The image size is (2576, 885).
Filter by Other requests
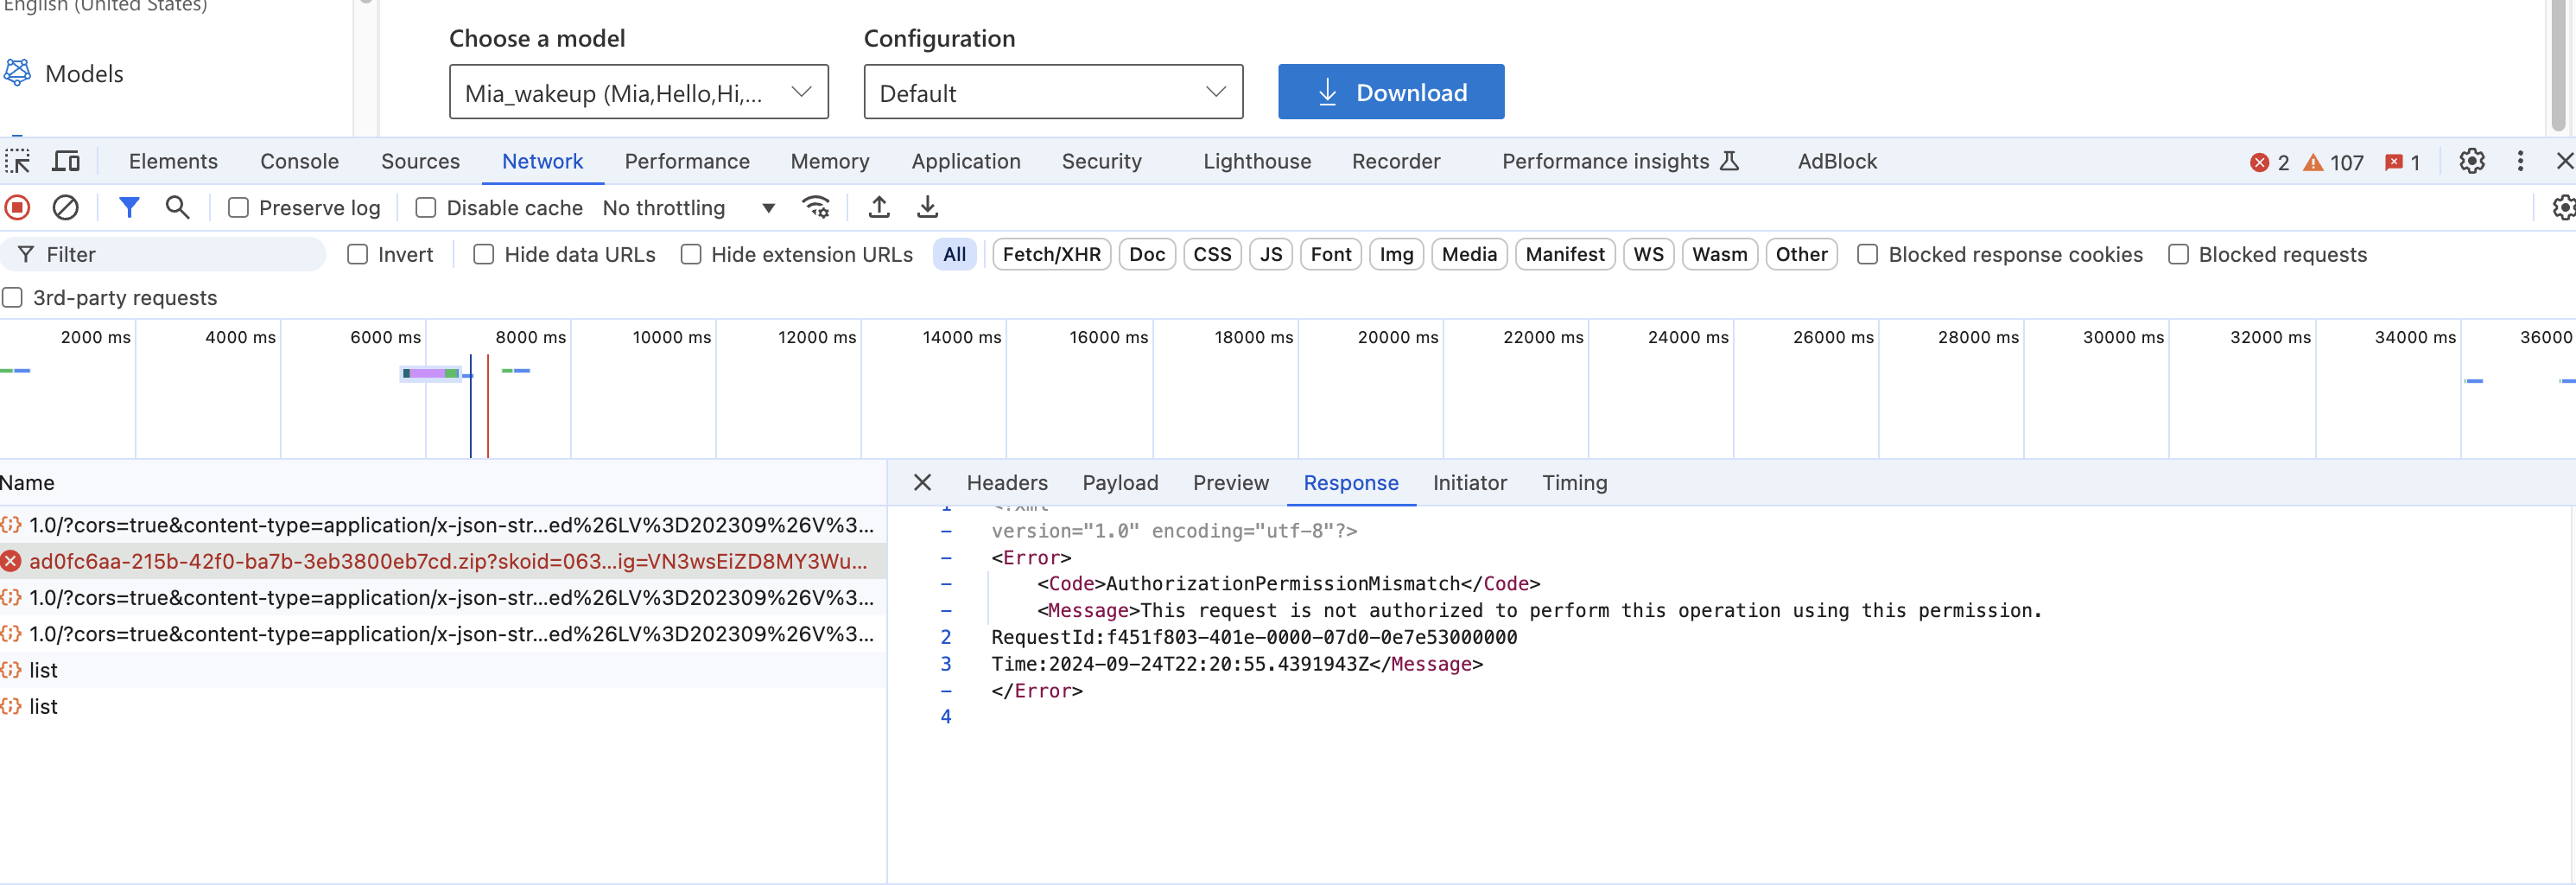click(1801, 254)
